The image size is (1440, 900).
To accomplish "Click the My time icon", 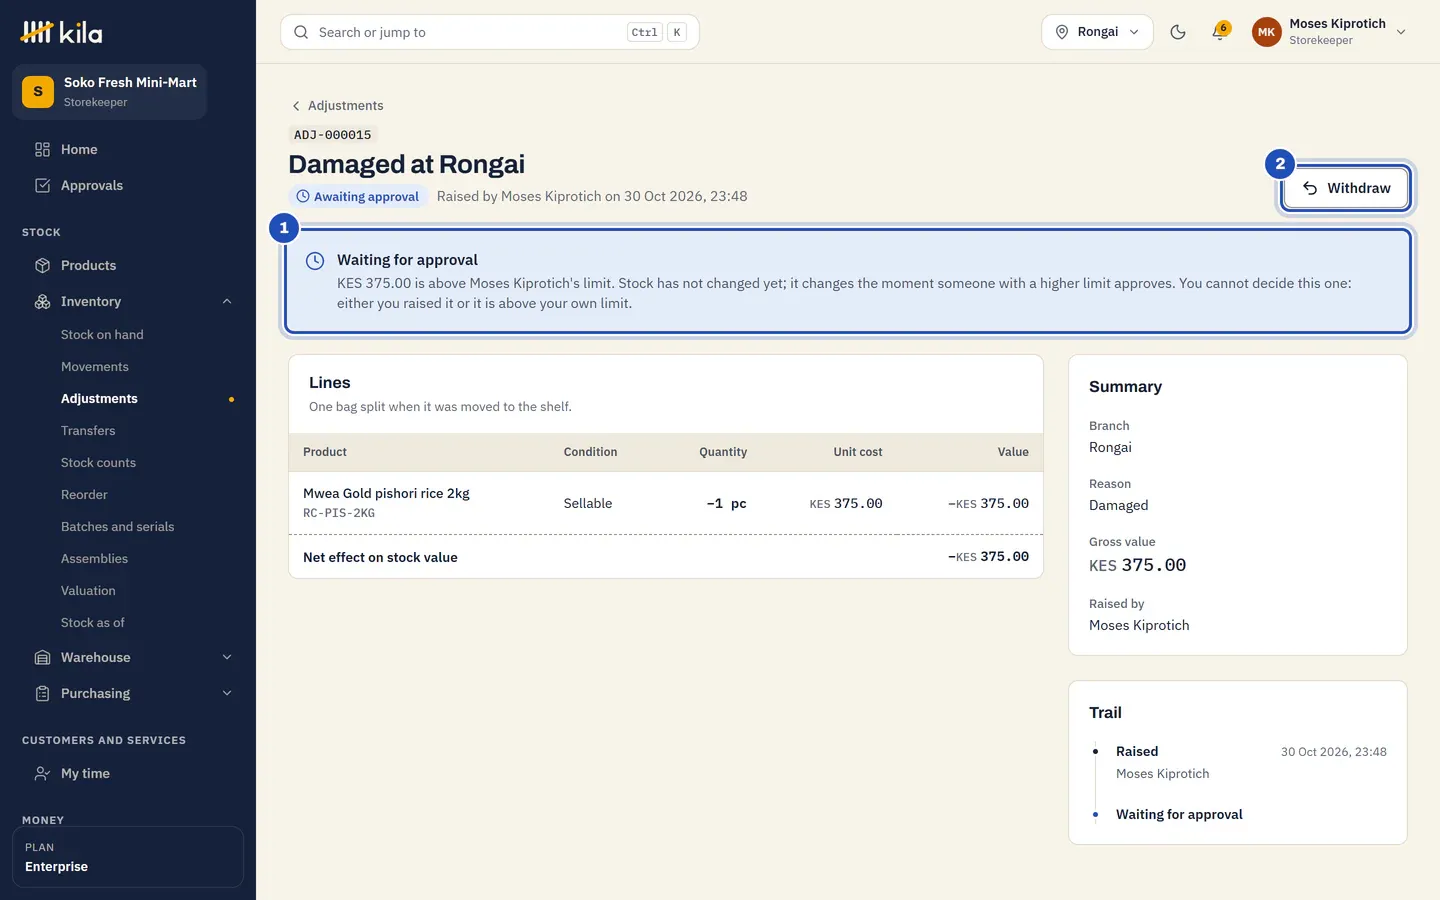I will click(42, 774).
